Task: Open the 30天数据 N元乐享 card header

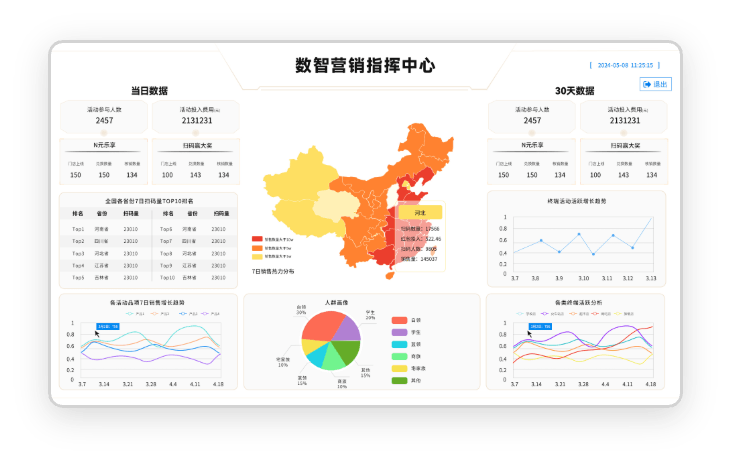Action: (x=531, y=145)
